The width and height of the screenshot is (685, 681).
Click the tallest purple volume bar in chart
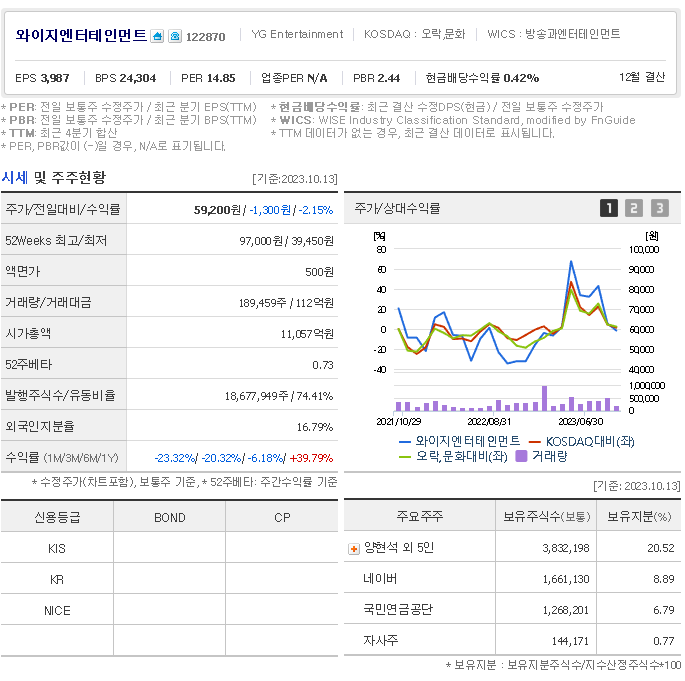click(544, 398)
